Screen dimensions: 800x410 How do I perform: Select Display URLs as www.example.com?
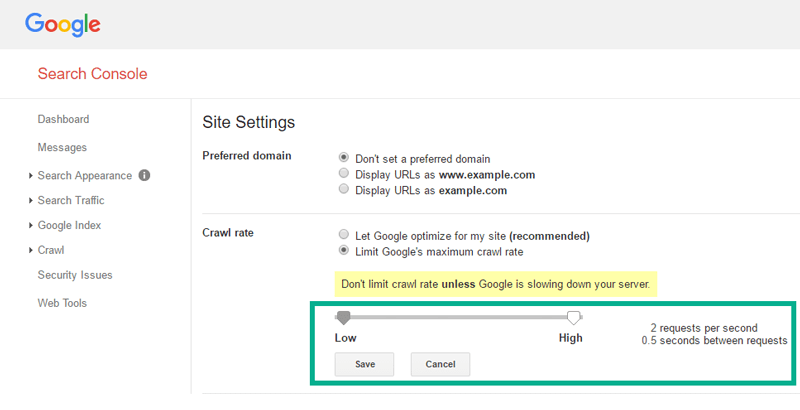pos(344,174)
